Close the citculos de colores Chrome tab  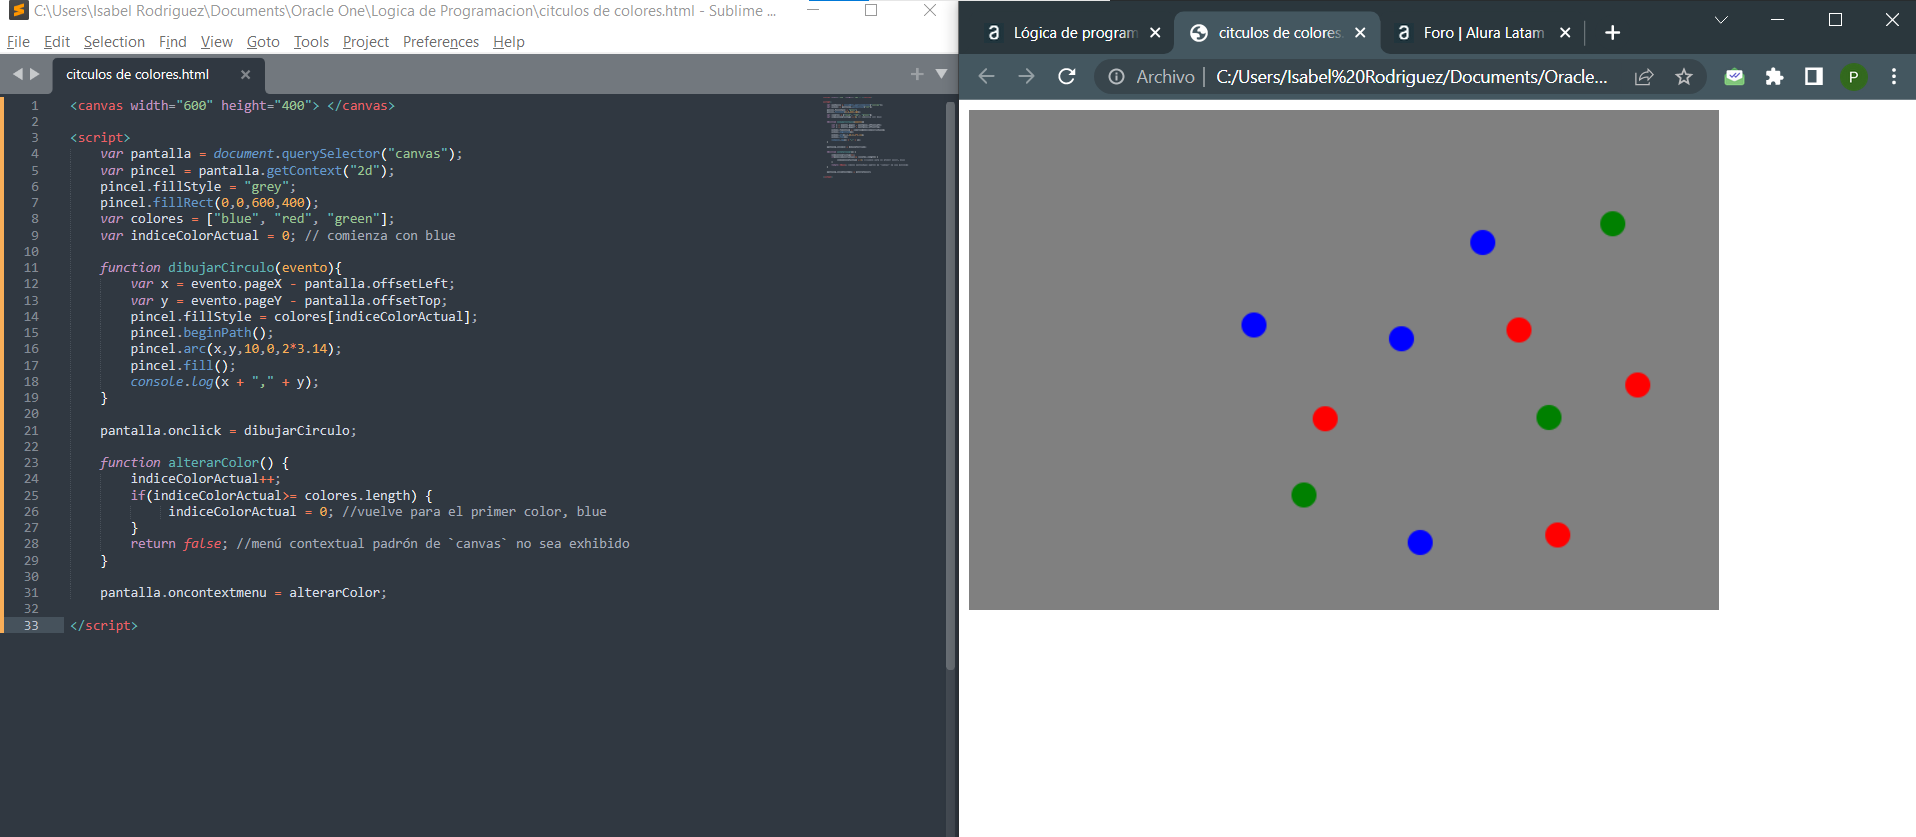[x=1360, y=33]
